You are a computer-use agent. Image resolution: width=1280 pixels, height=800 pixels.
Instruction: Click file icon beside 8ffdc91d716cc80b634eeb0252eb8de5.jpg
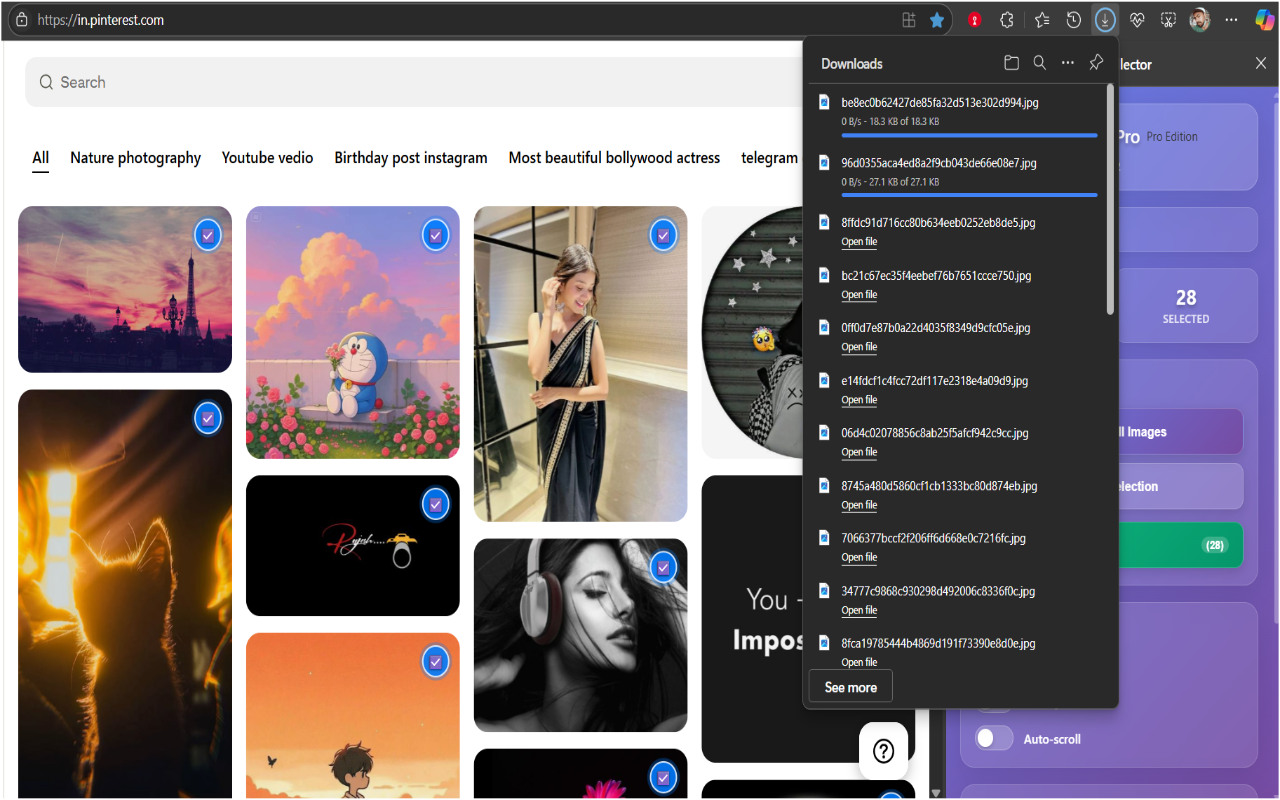825,222
